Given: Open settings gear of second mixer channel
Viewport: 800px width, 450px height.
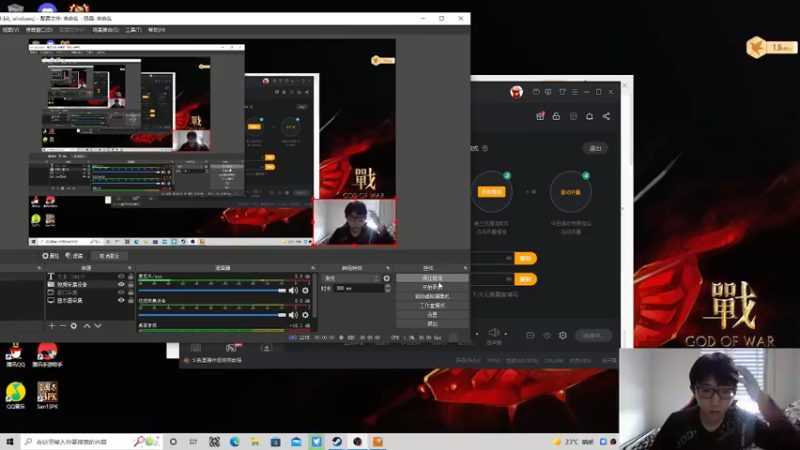Looking at the screenshot, I should [x=305, y=315].
